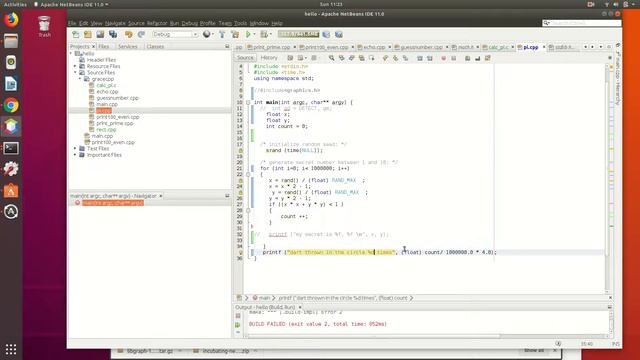Open the Refactor menu
The width and height of the screenshot is (640, 360).
[x=157, y=23]
